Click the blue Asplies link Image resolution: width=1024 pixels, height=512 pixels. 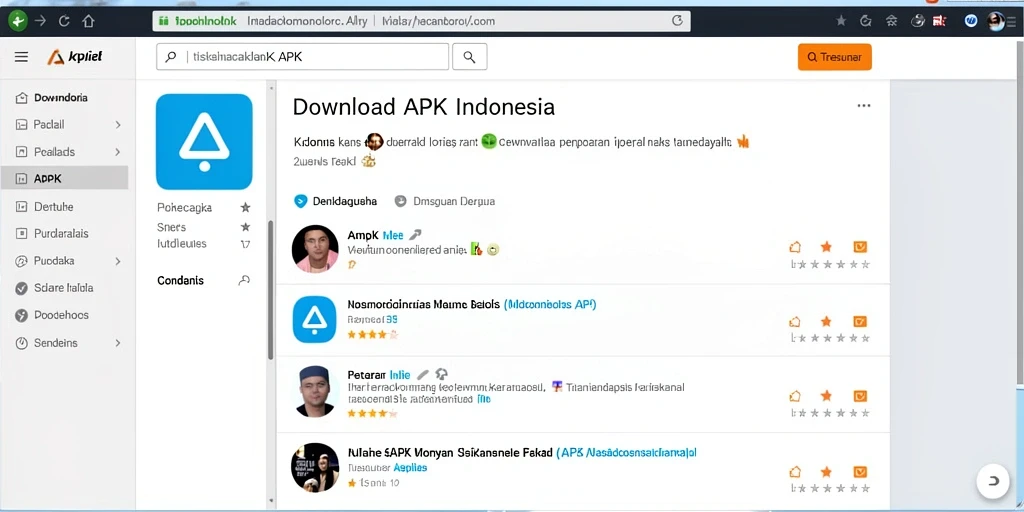pyautogui.click(x=410, y=468)
